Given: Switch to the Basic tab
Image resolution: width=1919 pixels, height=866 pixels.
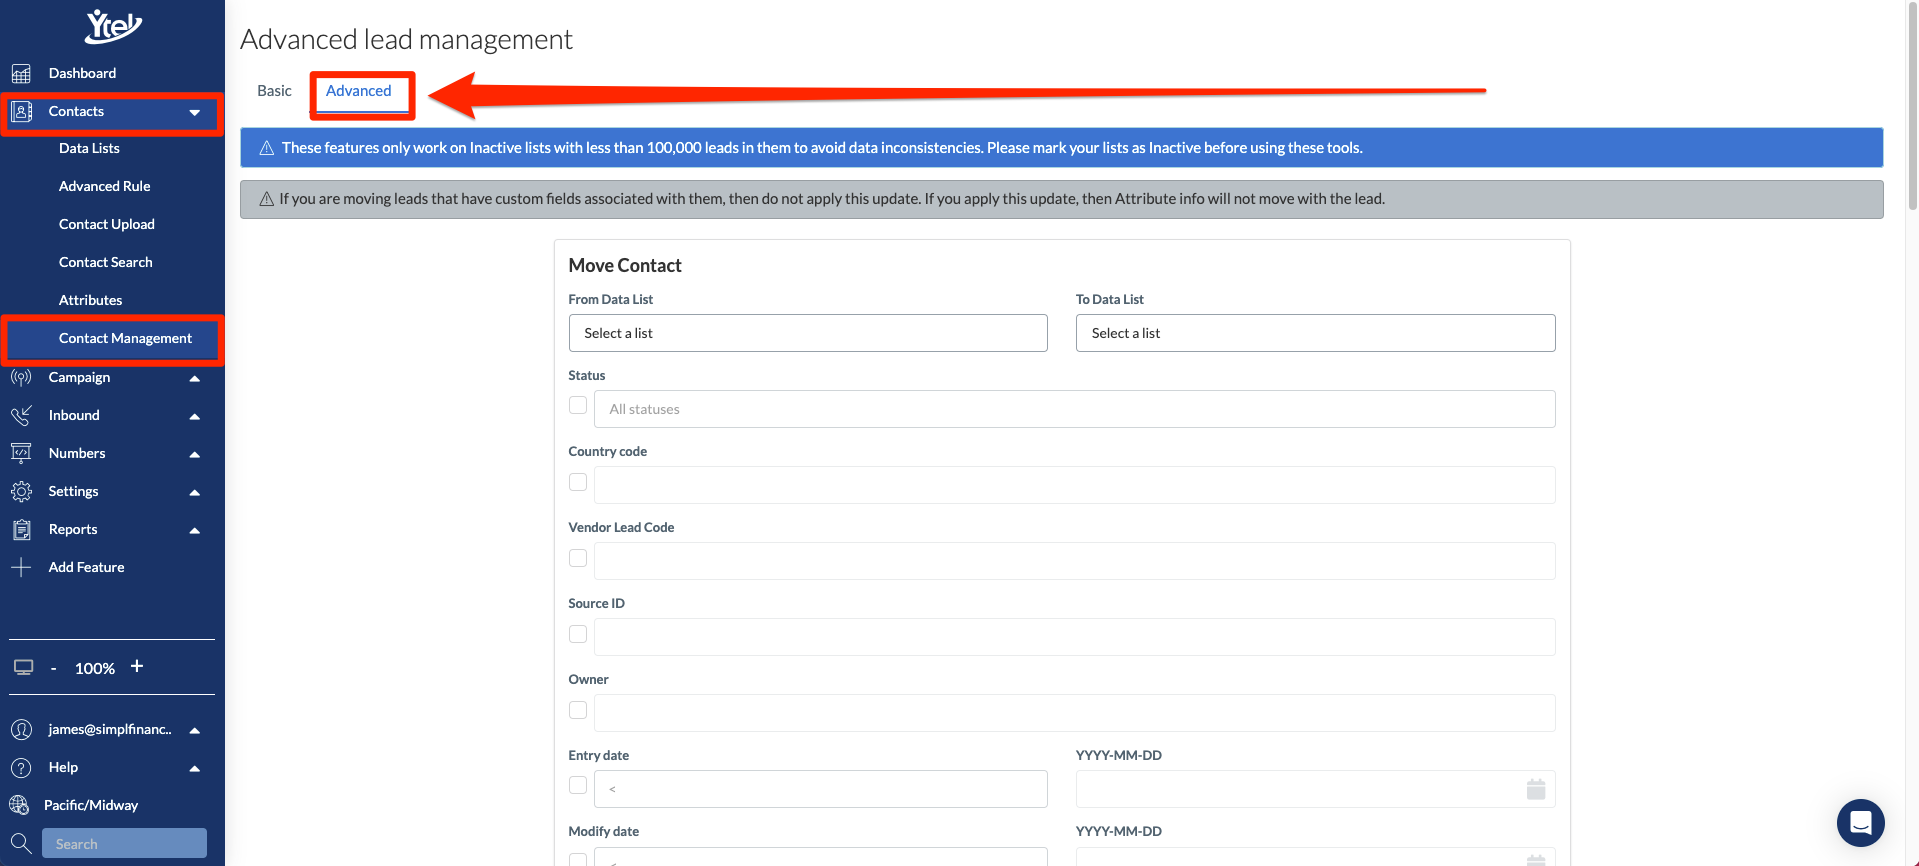Looking at the screenshot, I should tap(274, 91).
